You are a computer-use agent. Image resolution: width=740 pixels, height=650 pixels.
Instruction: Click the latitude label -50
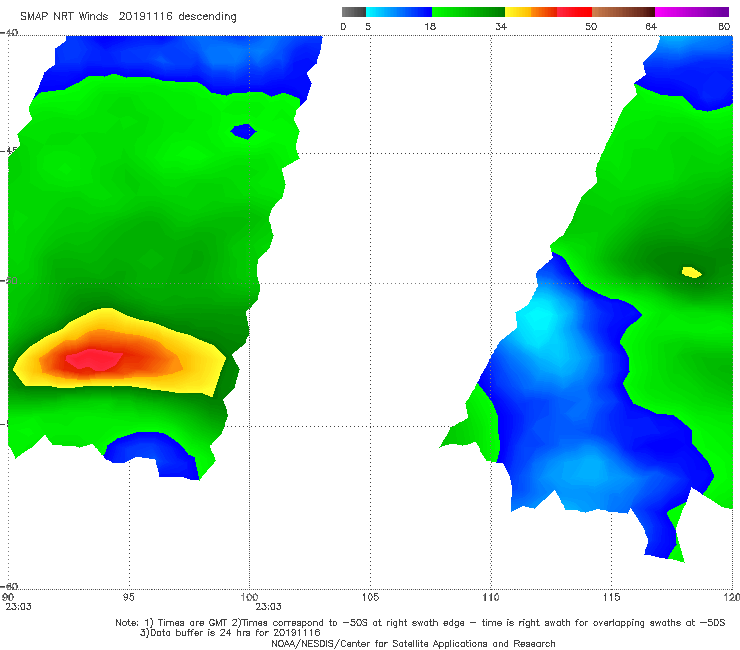[x=9, y=281]
